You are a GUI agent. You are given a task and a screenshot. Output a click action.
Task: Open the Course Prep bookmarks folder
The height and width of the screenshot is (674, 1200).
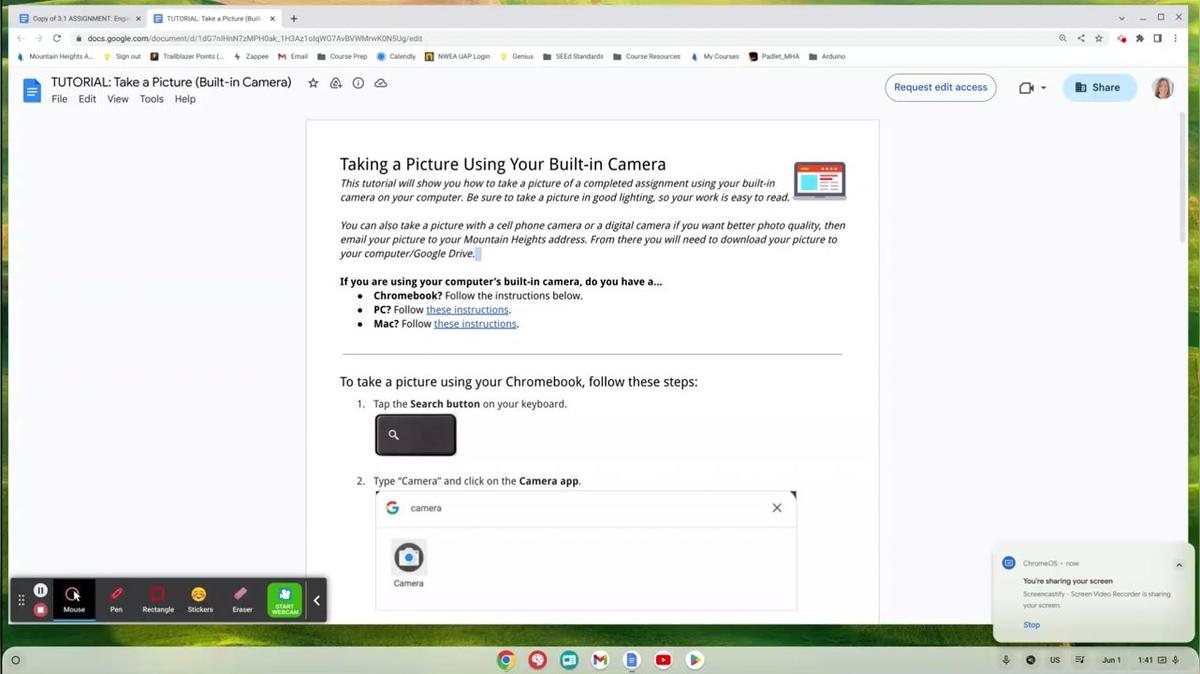point(342,56)
